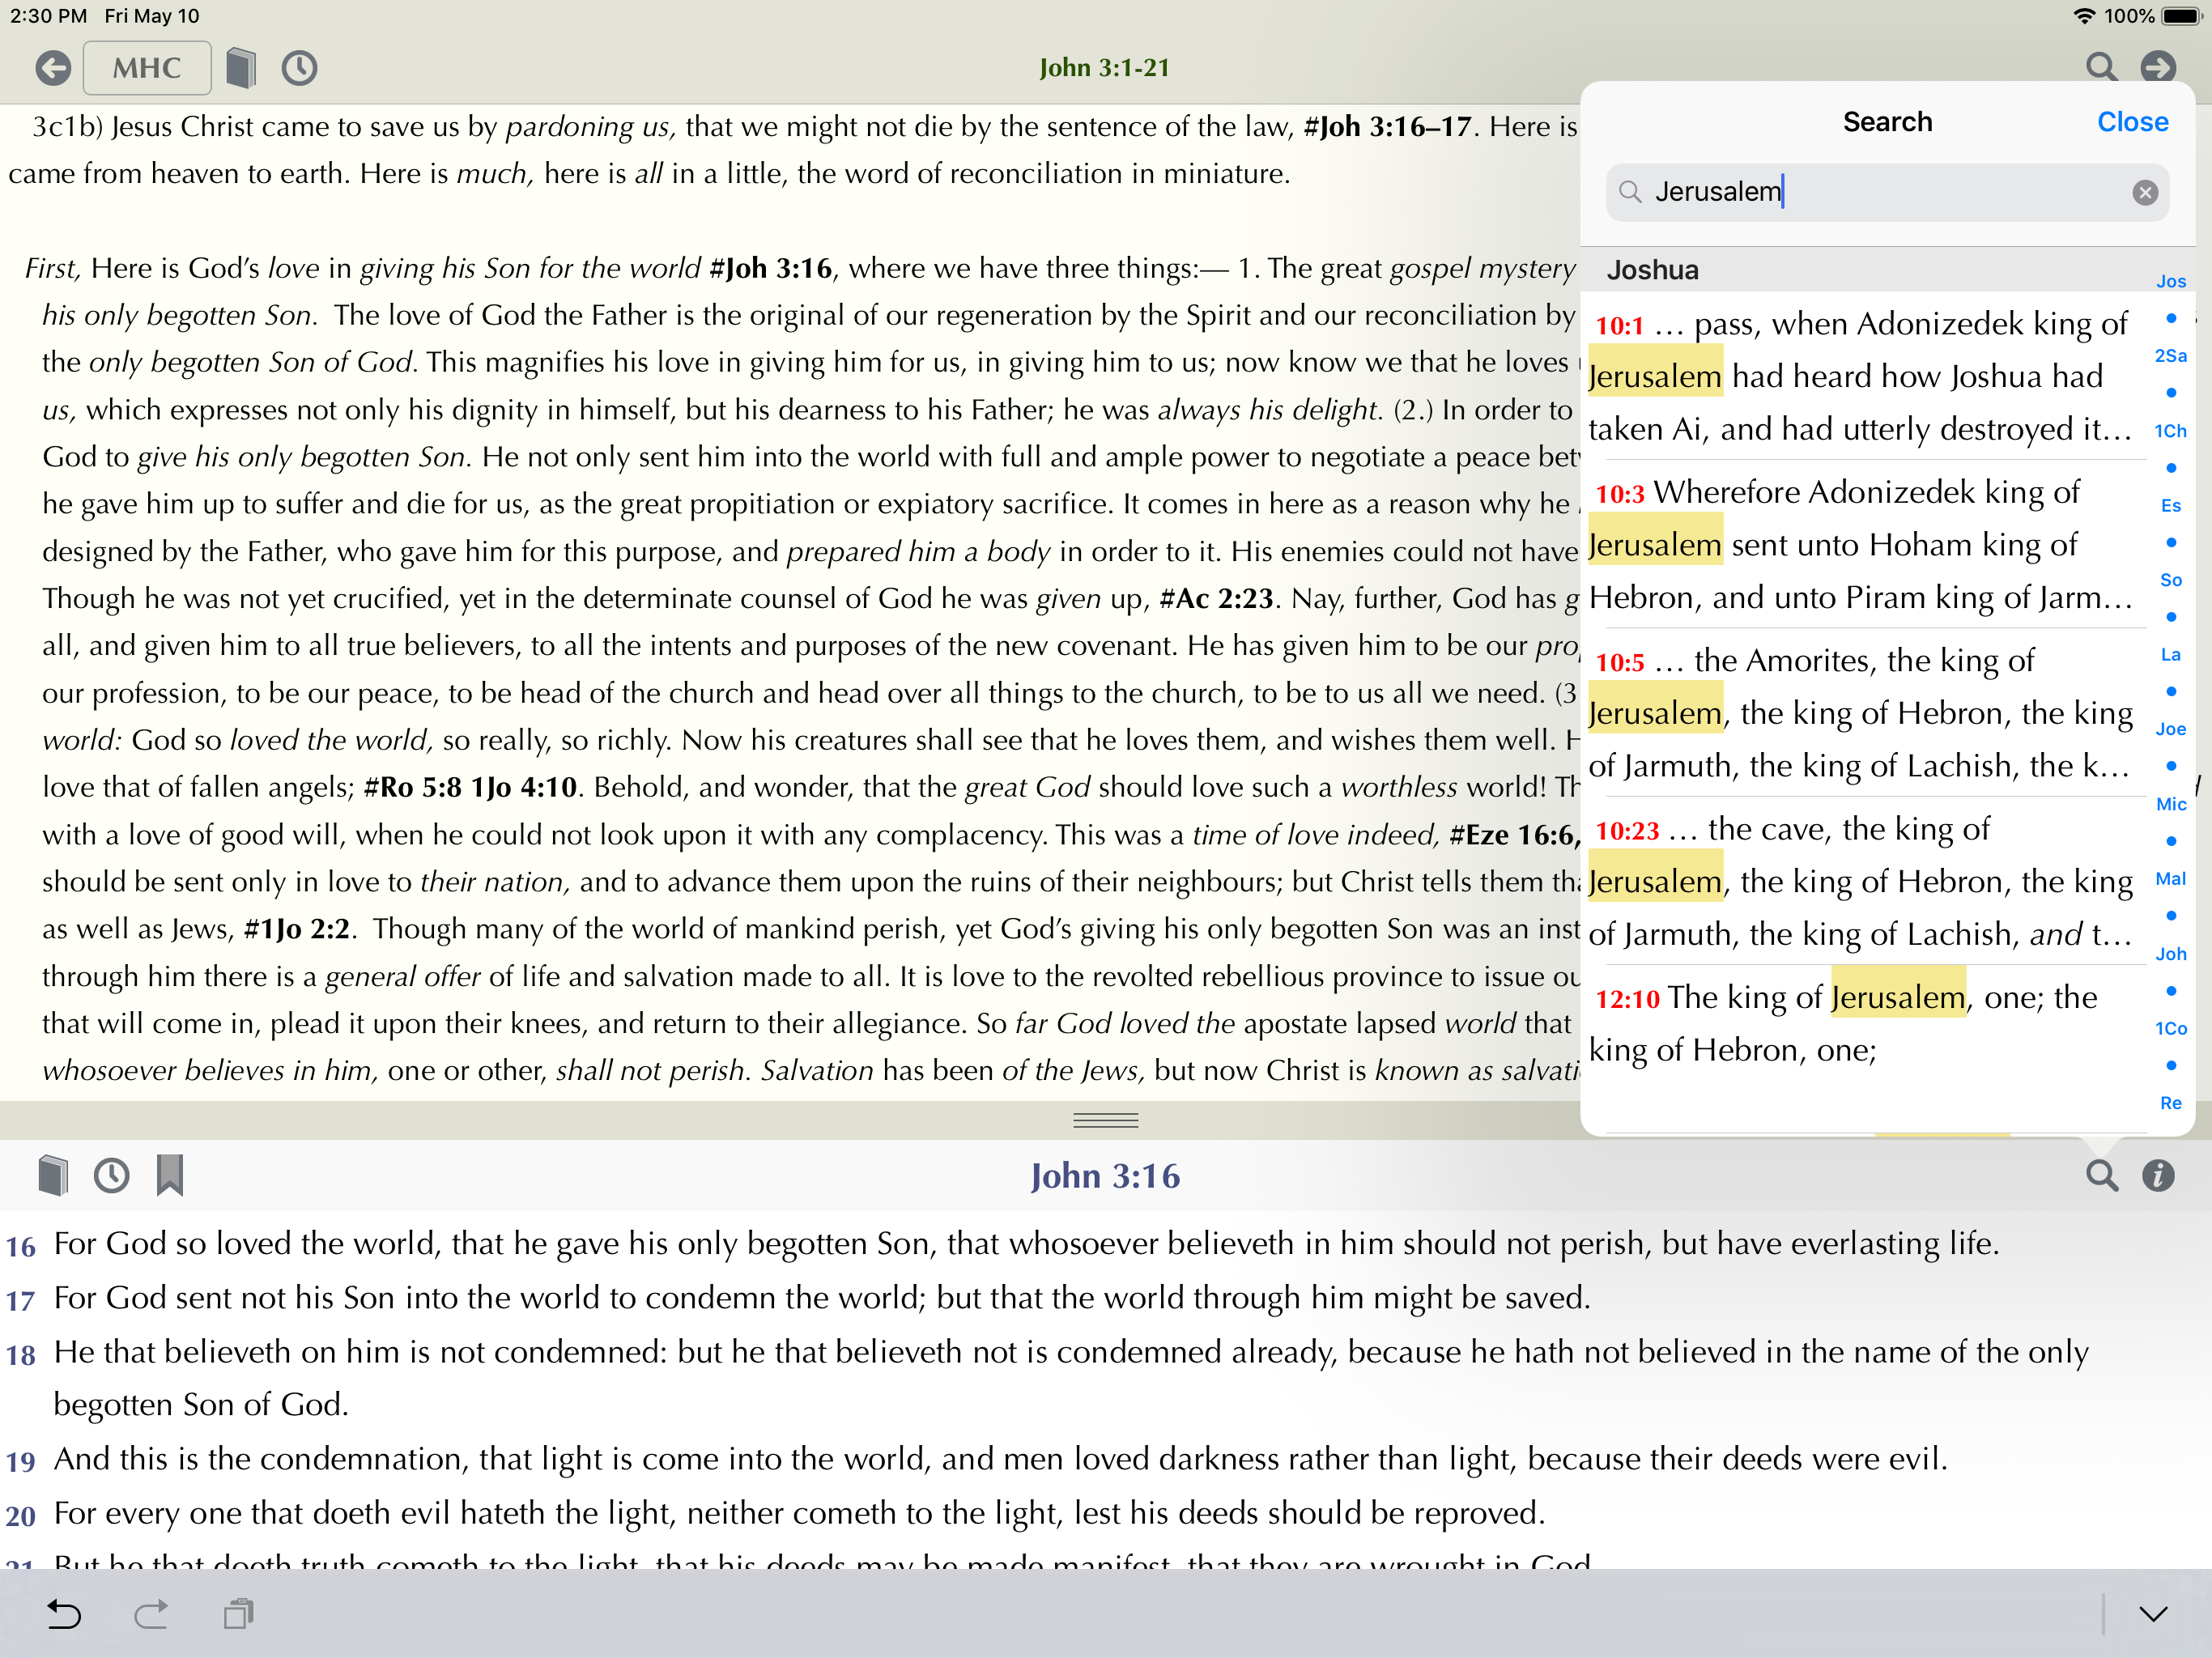
Task: Open library book icon in top toolbar
Action: coord(240,68)
